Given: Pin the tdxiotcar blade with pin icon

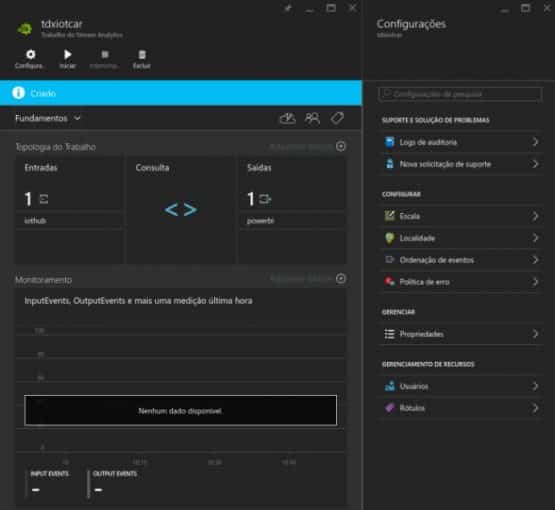Looking at the screenshot, I should coord(288,8).
